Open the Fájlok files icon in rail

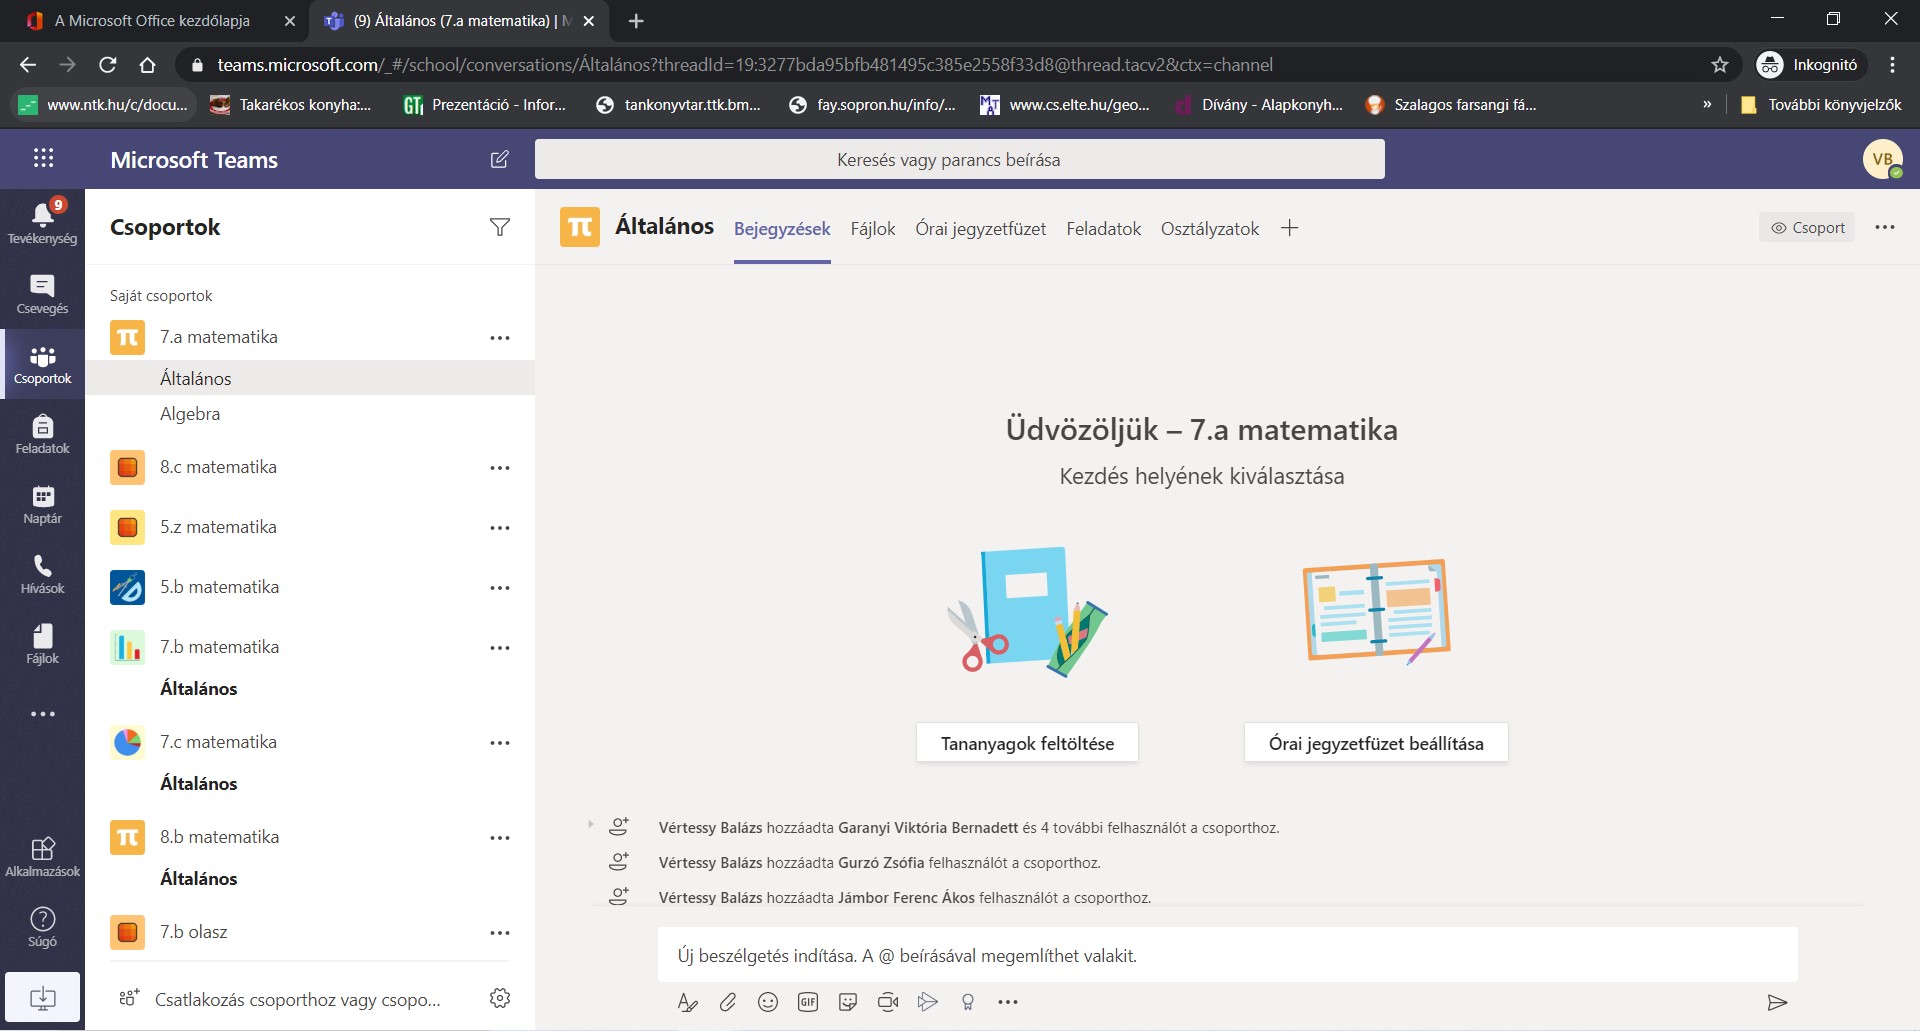coord(42,644)
